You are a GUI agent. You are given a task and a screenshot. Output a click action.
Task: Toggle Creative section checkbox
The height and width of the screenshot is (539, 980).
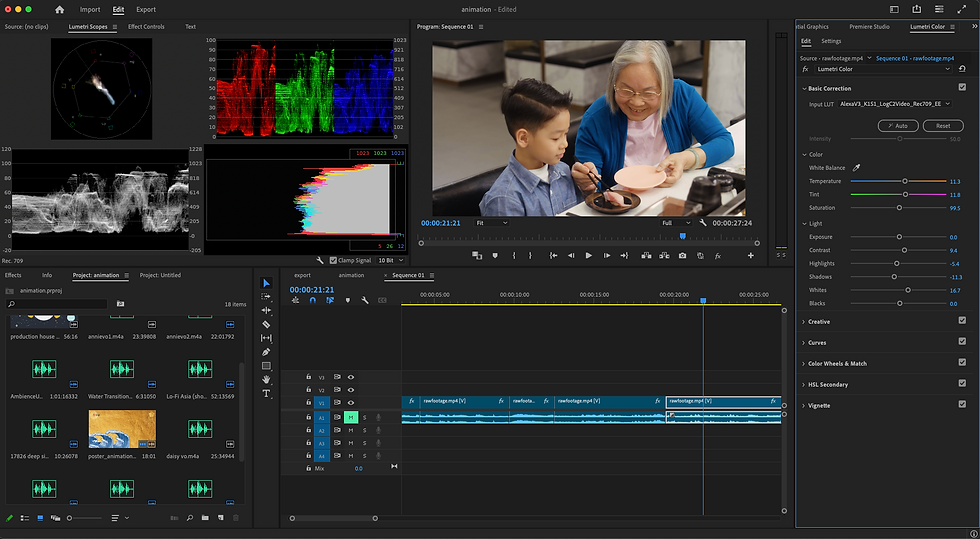(962, 321)
